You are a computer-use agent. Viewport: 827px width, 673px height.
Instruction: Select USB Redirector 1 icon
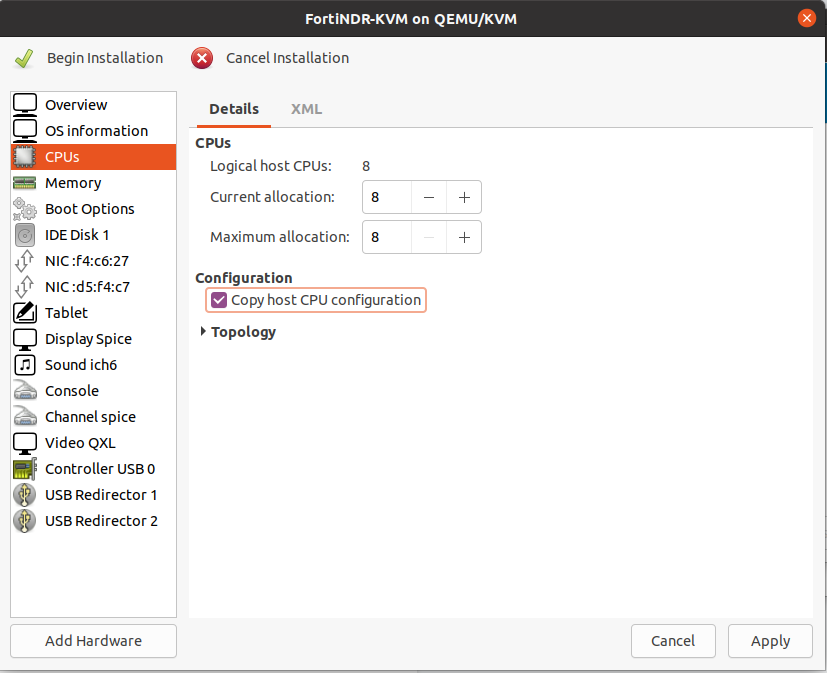(24, 494)
